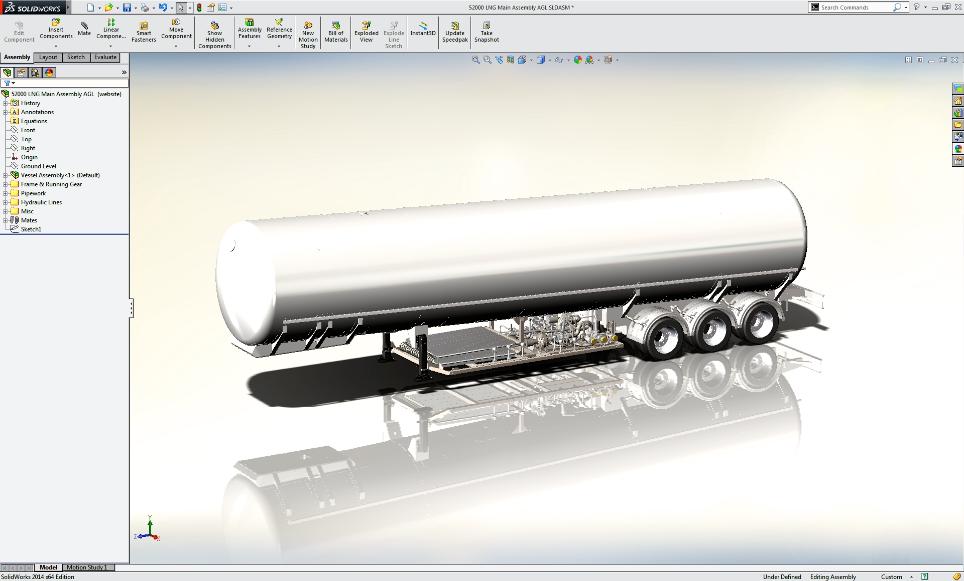The height and width of the screenshot is (581, 964).
Task: Select the Ground Level plane
Action: tap(38, 166)
